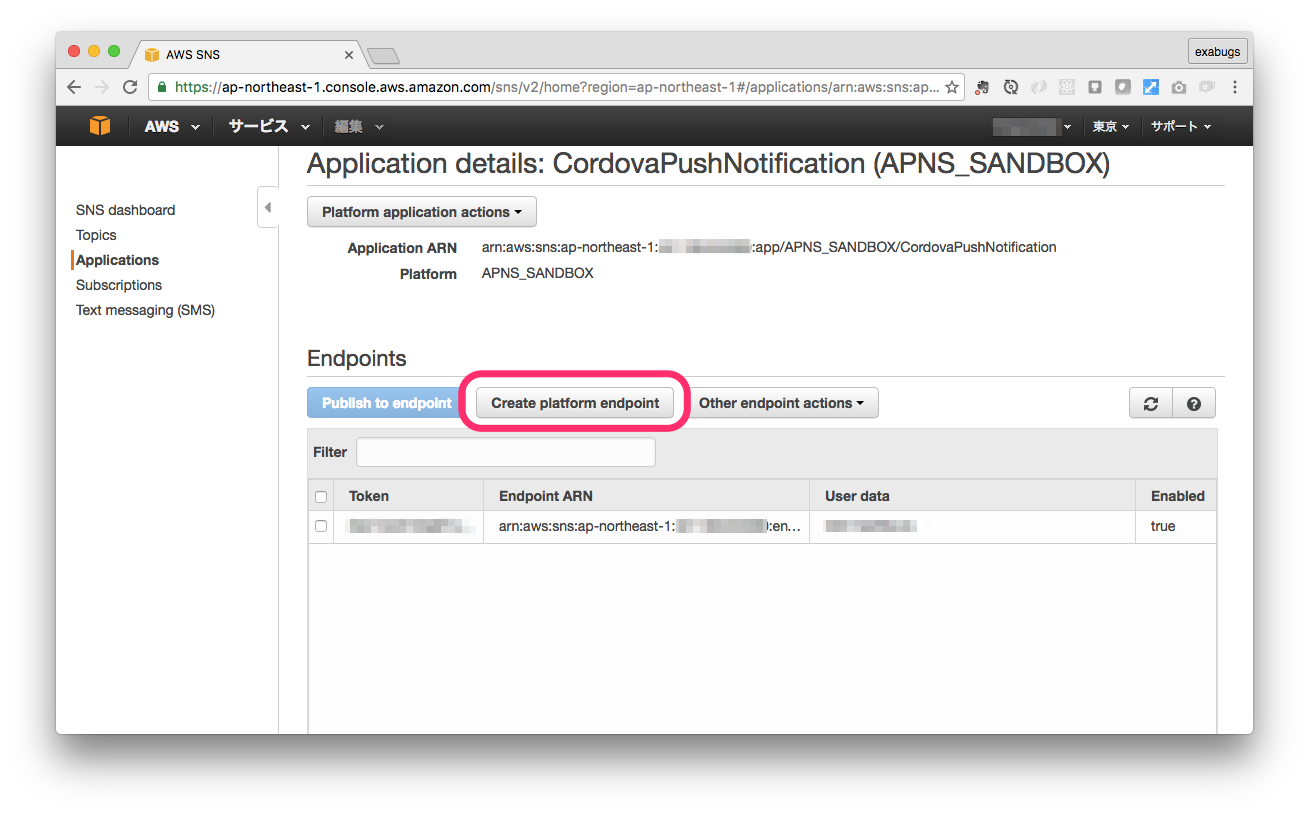Open Subscriptions in the sidebar

pos(119,285)
